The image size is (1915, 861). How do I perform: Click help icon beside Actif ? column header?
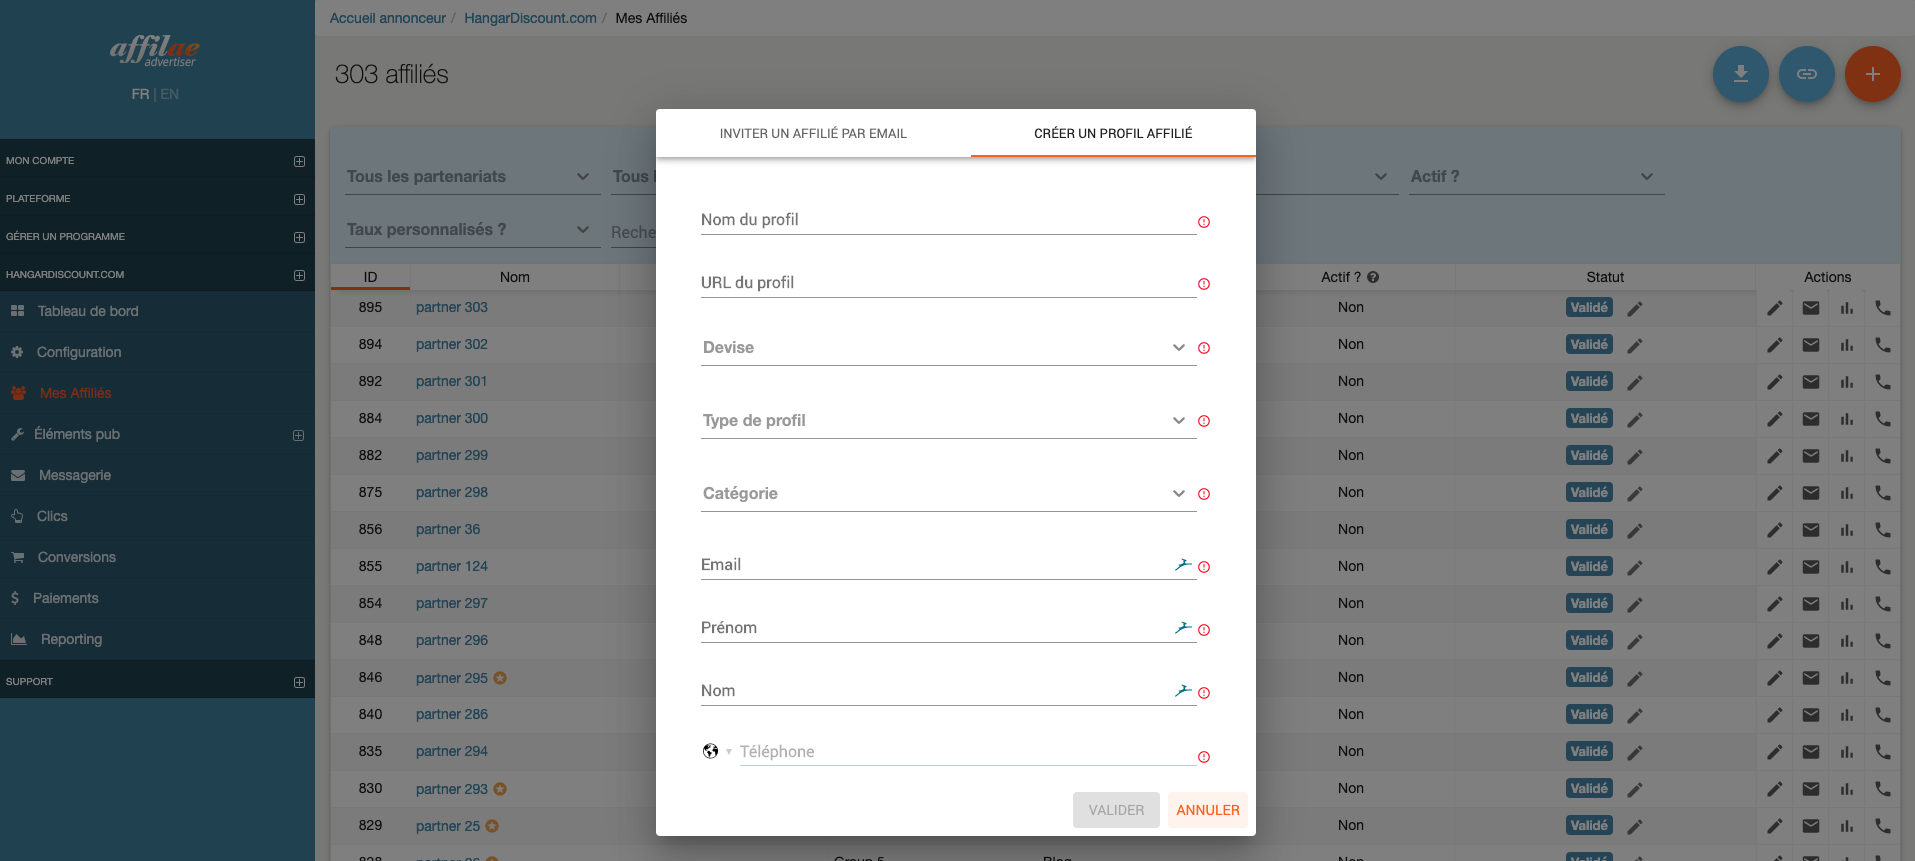coord(1373,277)
